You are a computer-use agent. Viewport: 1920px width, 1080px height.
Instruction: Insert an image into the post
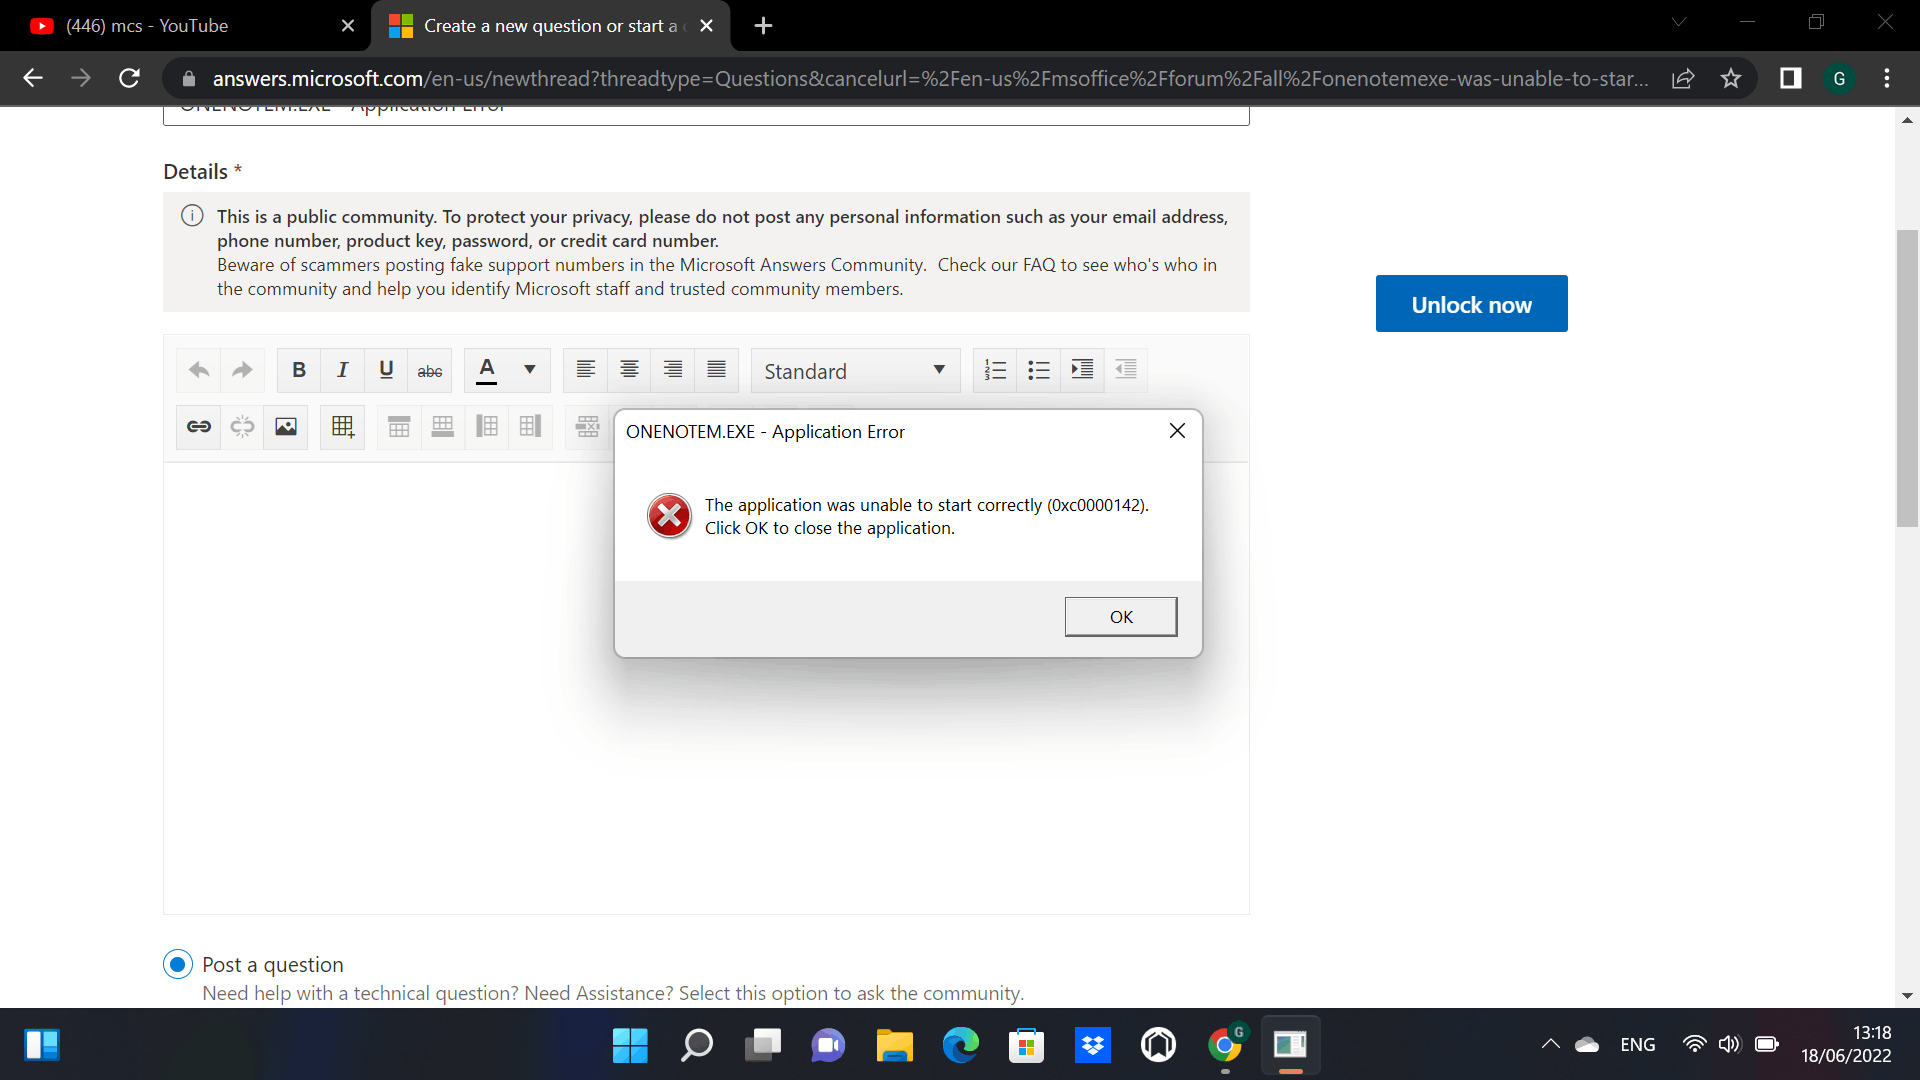tap(286, 427)
